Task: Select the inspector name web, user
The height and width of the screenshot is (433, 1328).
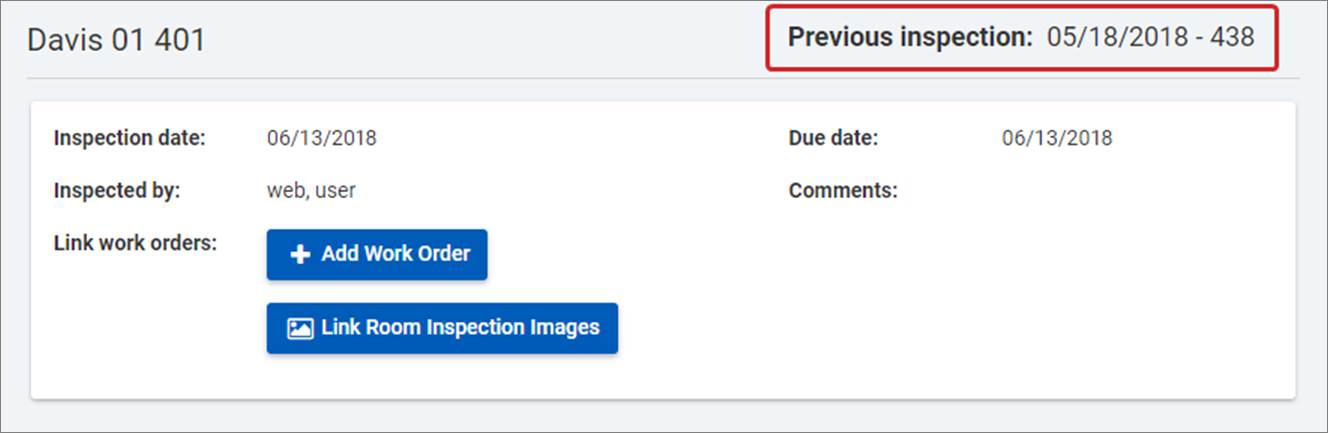Action: 311,190
